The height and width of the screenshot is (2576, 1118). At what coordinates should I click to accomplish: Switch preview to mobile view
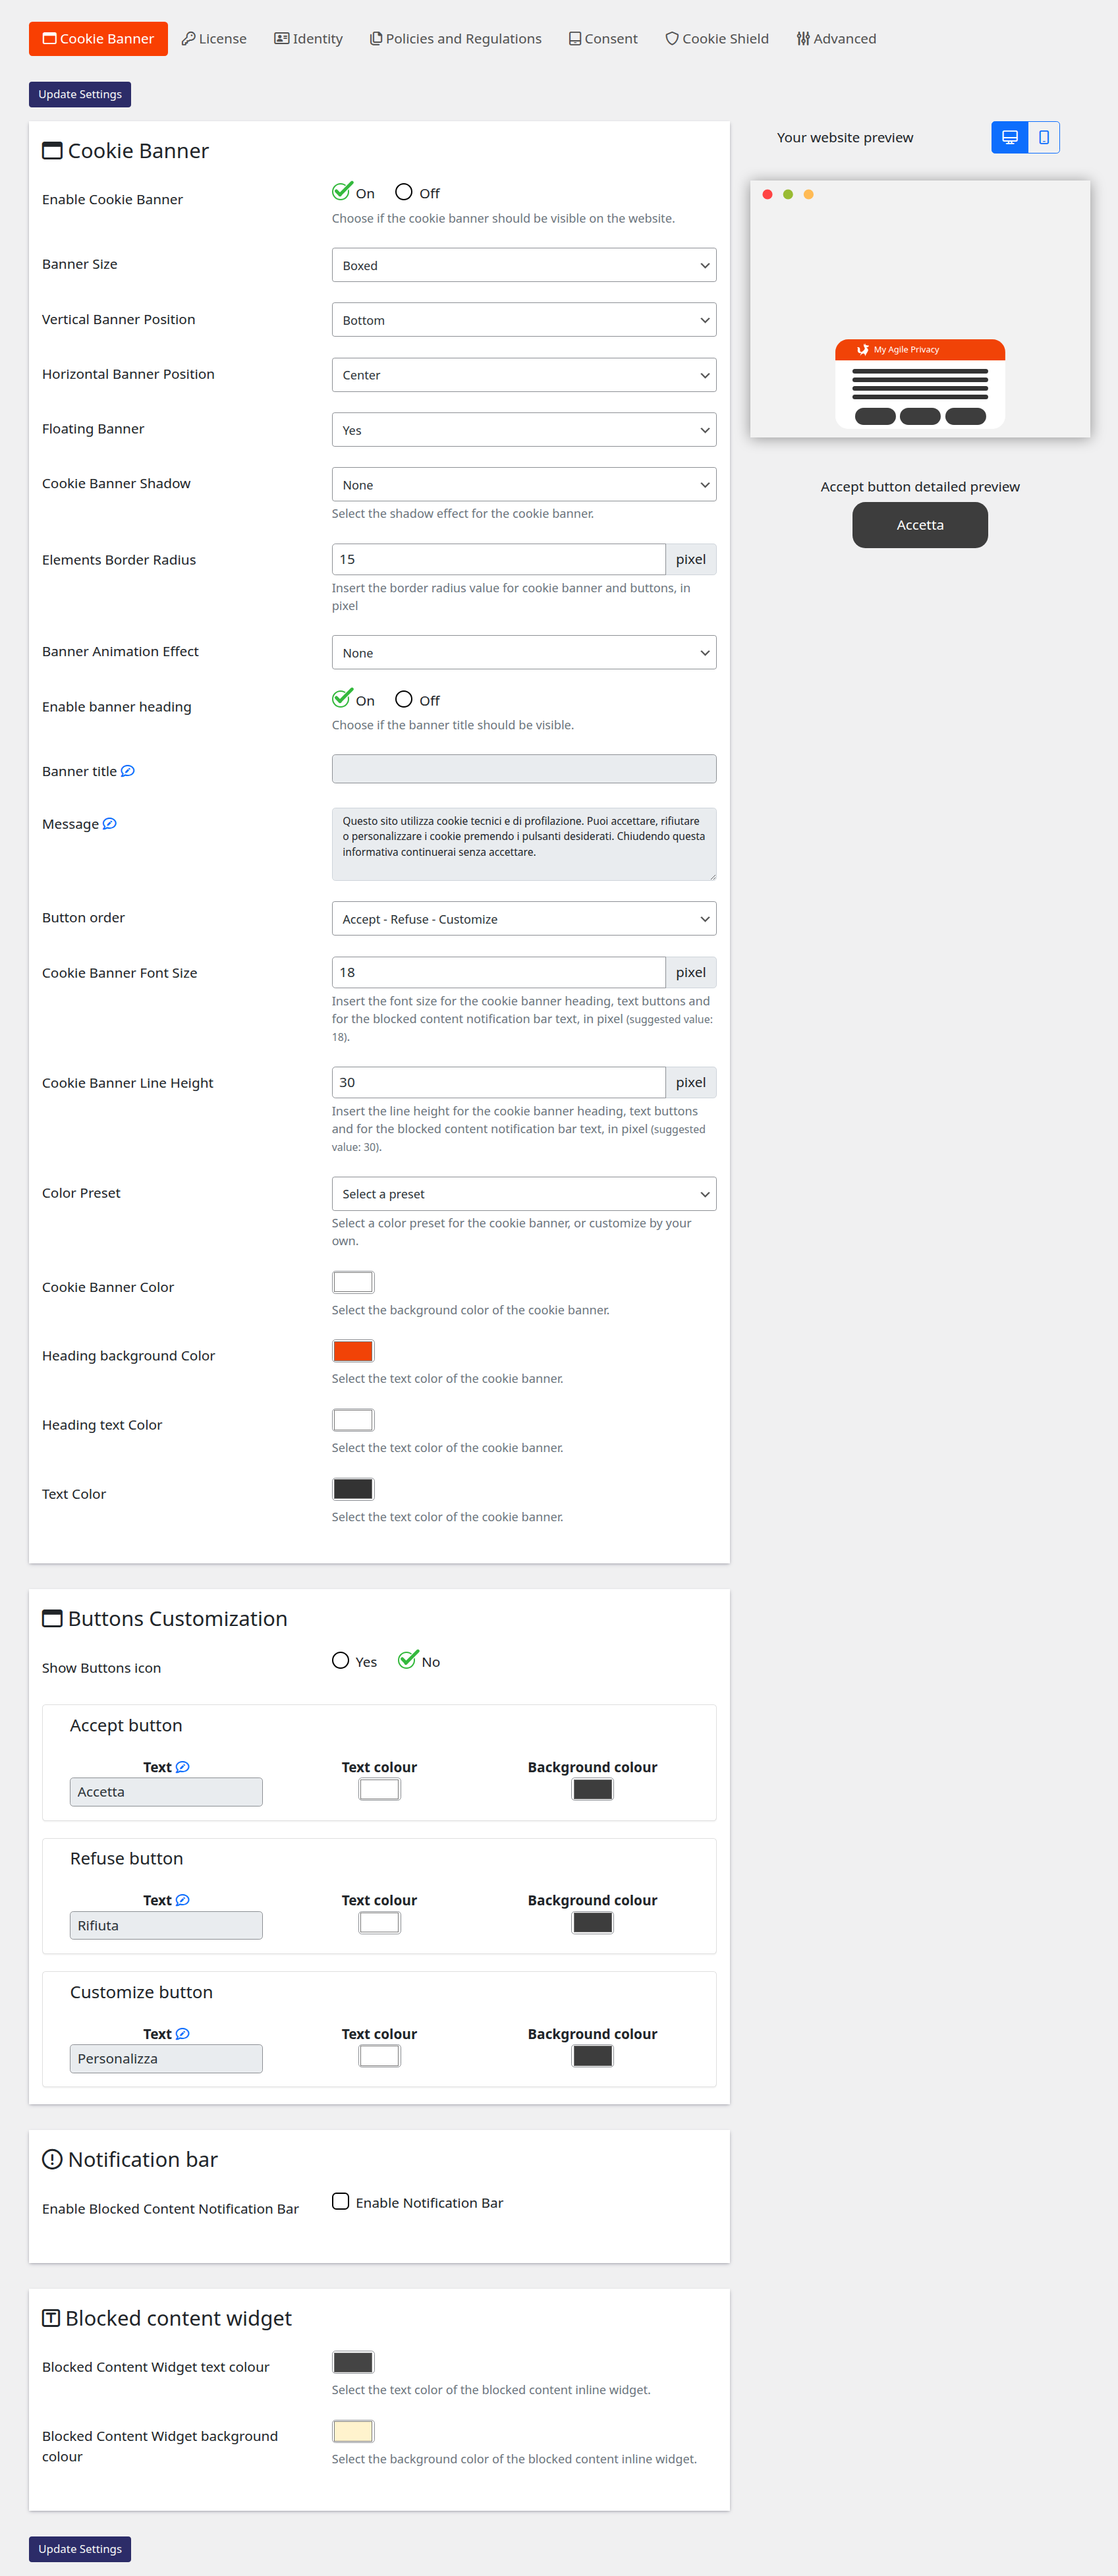pyautogui.click(x=1044, y=137)
